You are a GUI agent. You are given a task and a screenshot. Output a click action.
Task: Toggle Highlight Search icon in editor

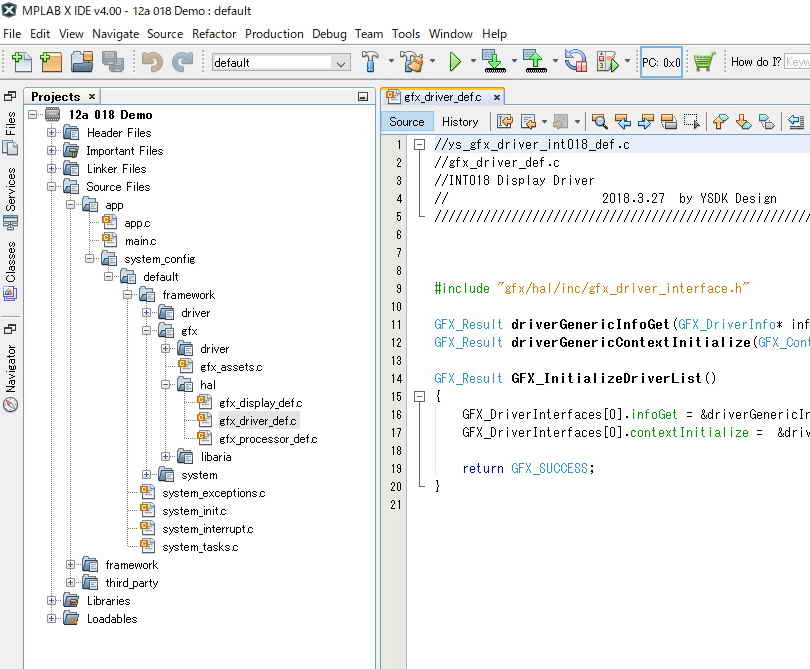click(668, 122)
